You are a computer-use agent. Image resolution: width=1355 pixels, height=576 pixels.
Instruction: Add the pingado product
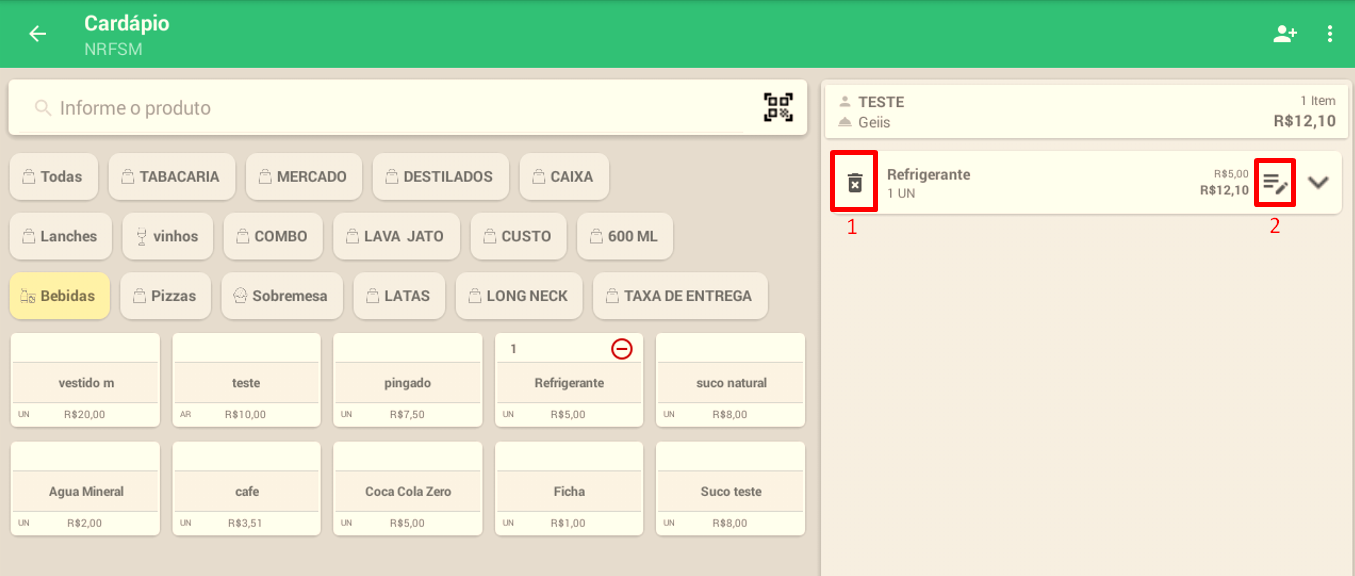(408, 380)
